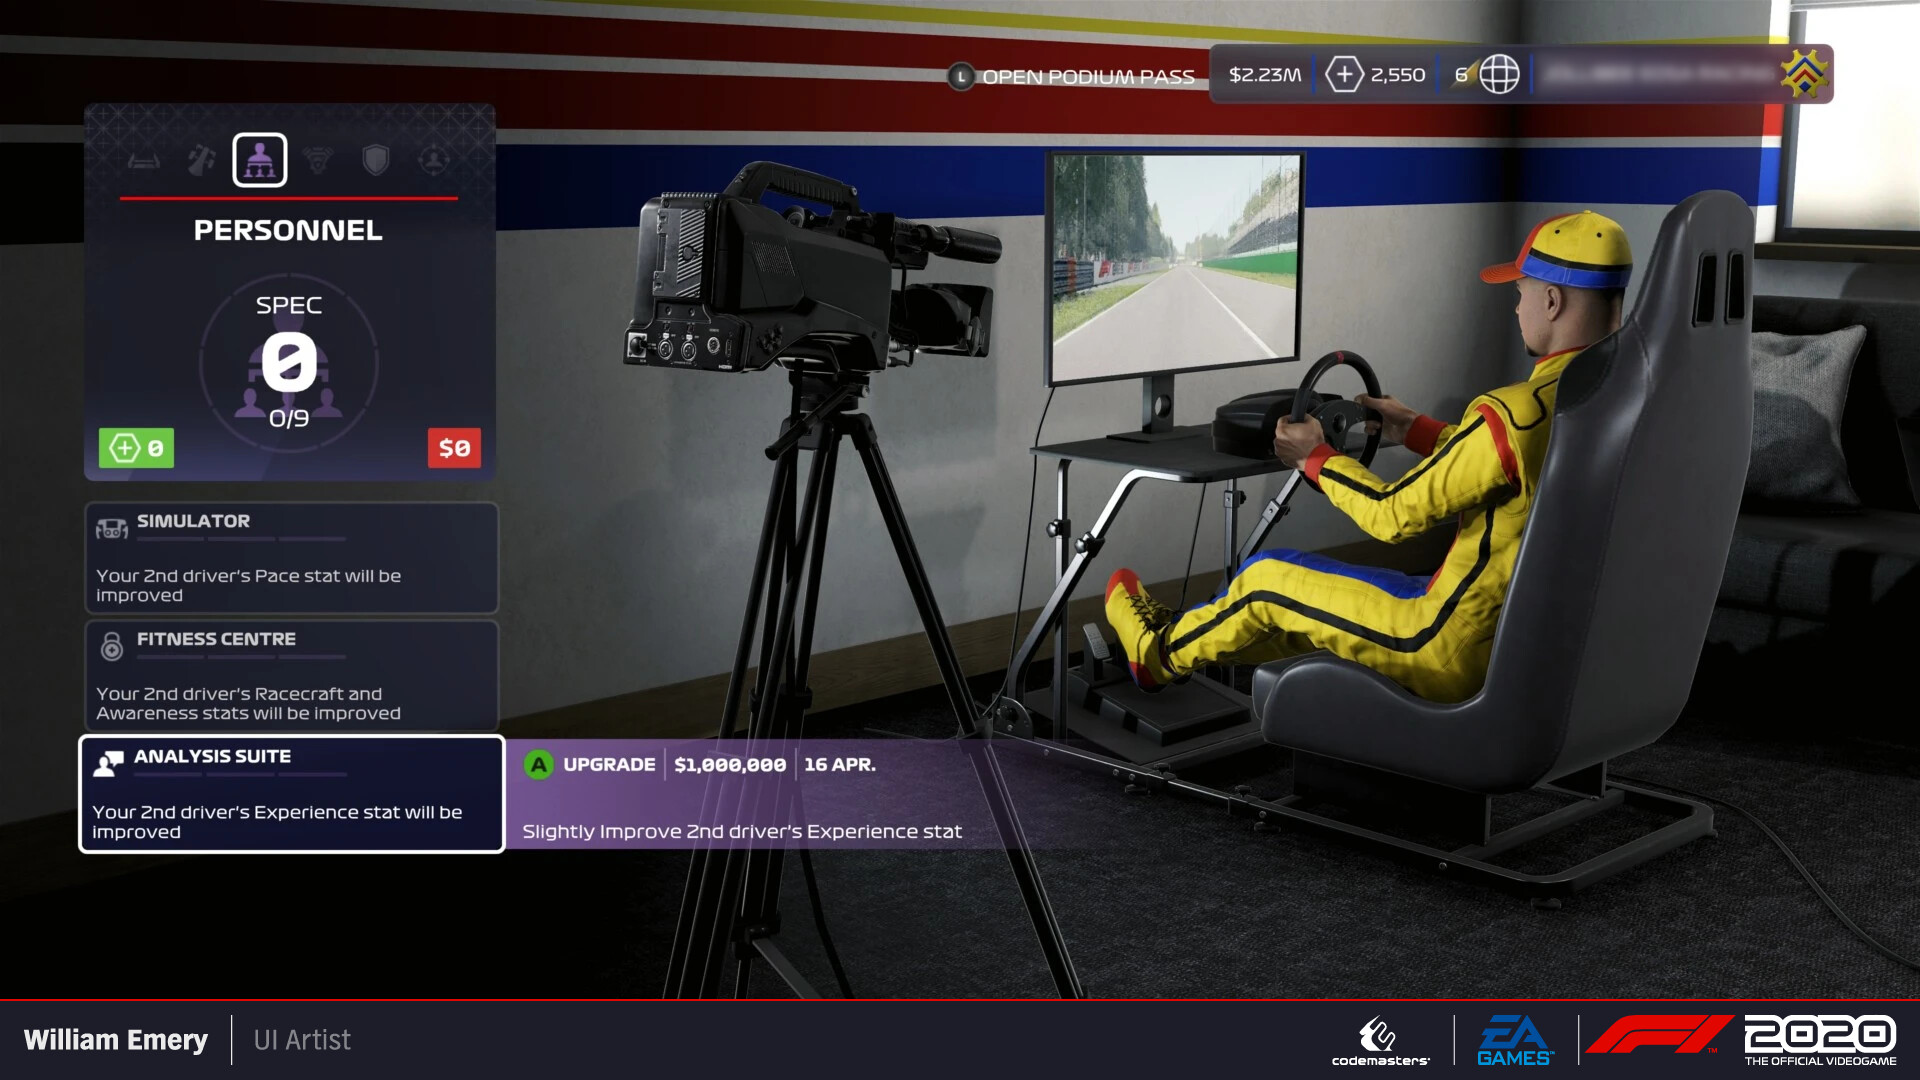
Task: Select the red $0 cost indicator
Action: pyautogui.click(x=453, y=448)
